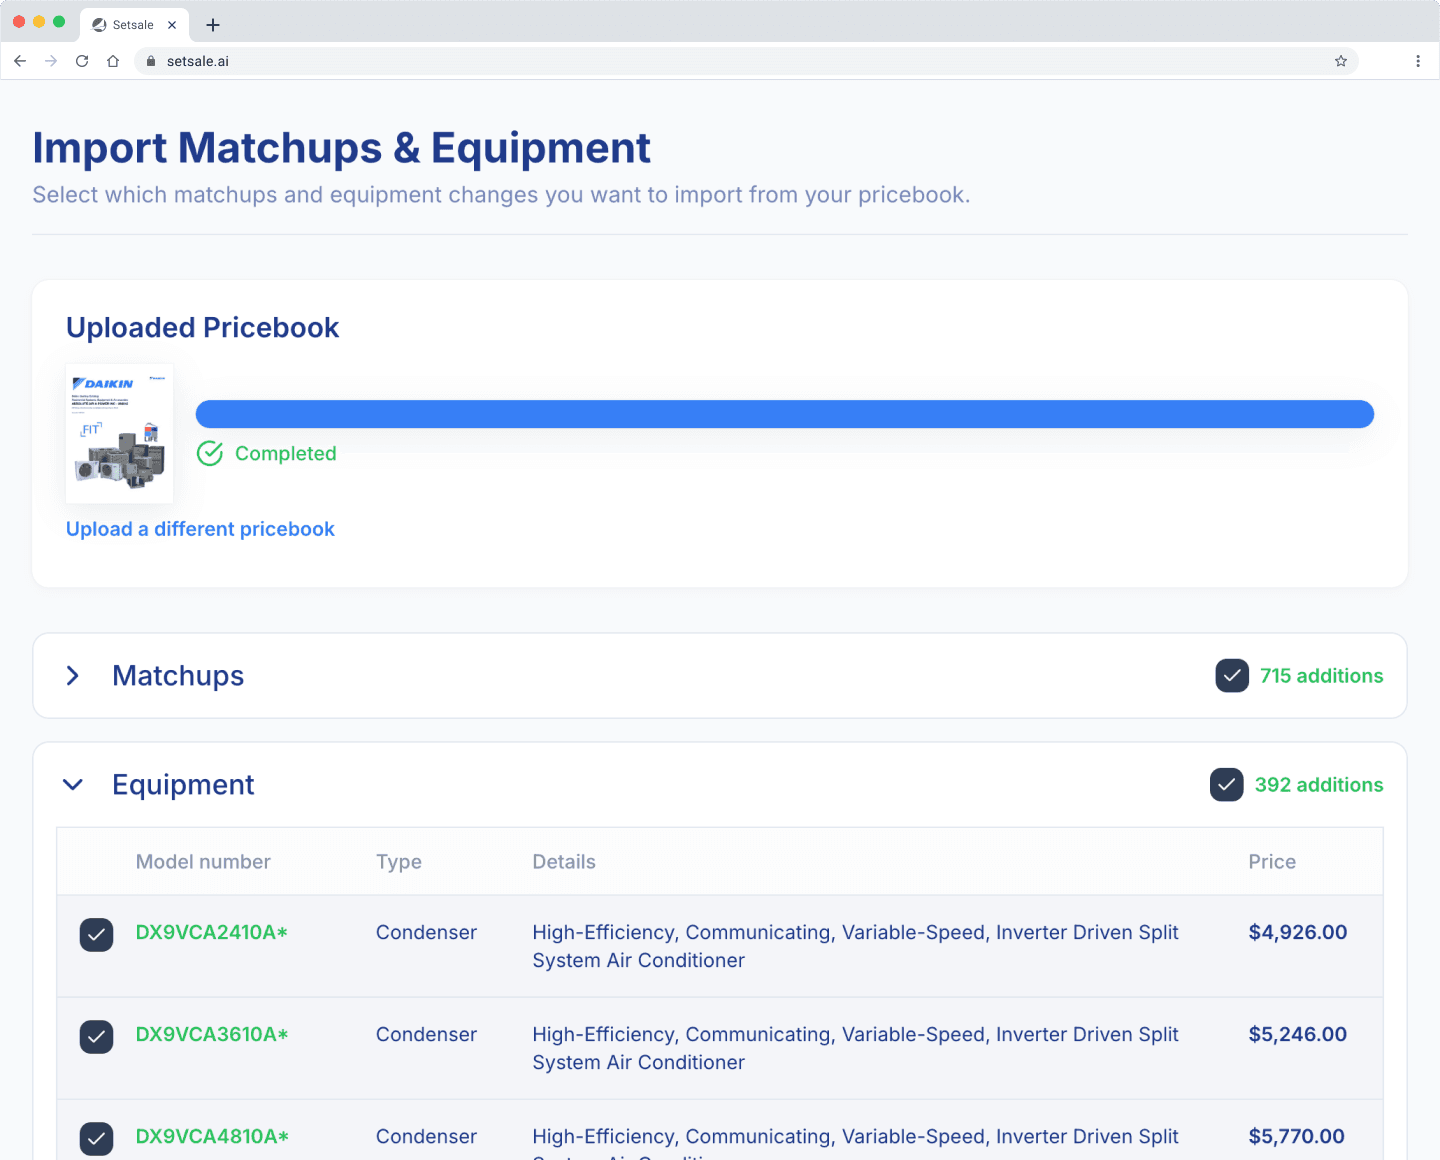Click the 392 additions label
Image resolution: width=1440 pixels, height=1160 pixels.
1319,785
